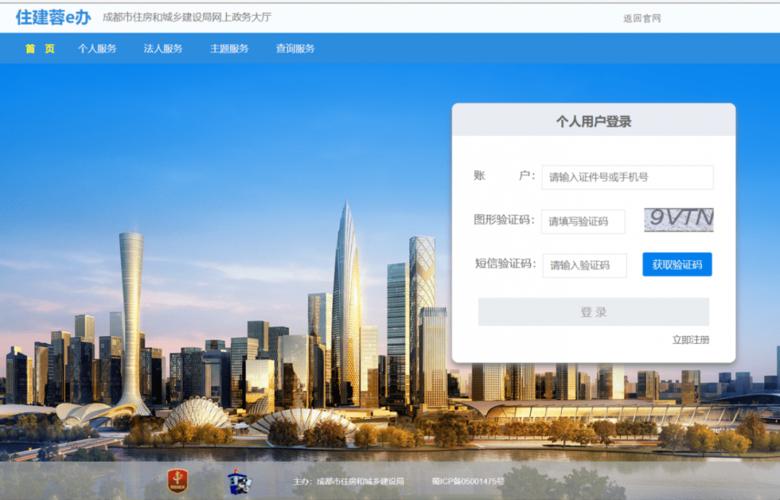The width and height of the screenshot is (780, 500).
Task: Open the 立即注册 registration link
Action: tap(690, 340)
